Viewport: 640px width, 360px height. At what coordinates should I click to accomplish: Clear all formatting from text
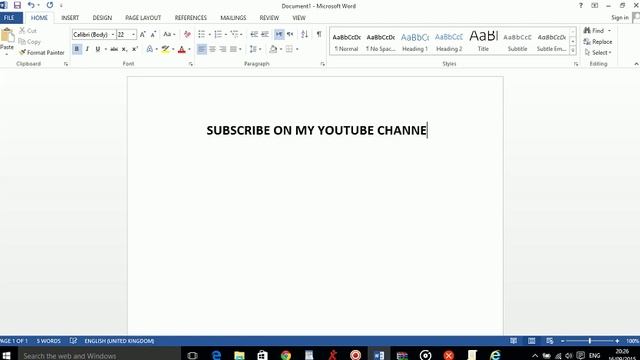point(187,34)
